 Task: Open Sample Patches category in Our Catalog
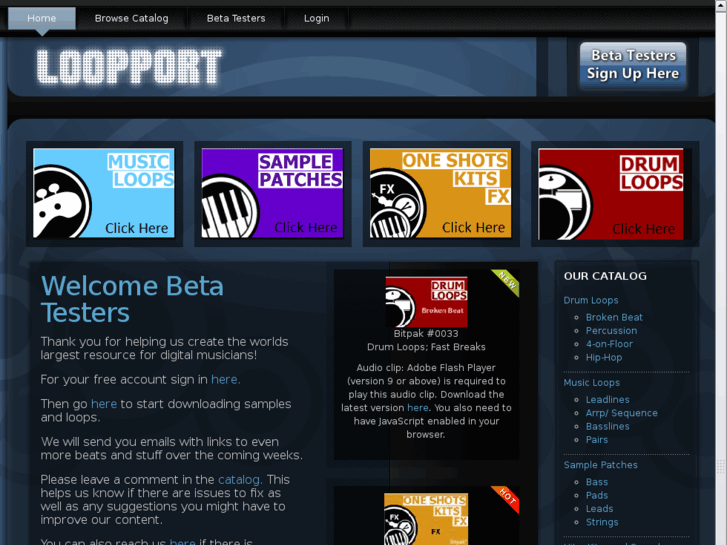pos(600,465)
